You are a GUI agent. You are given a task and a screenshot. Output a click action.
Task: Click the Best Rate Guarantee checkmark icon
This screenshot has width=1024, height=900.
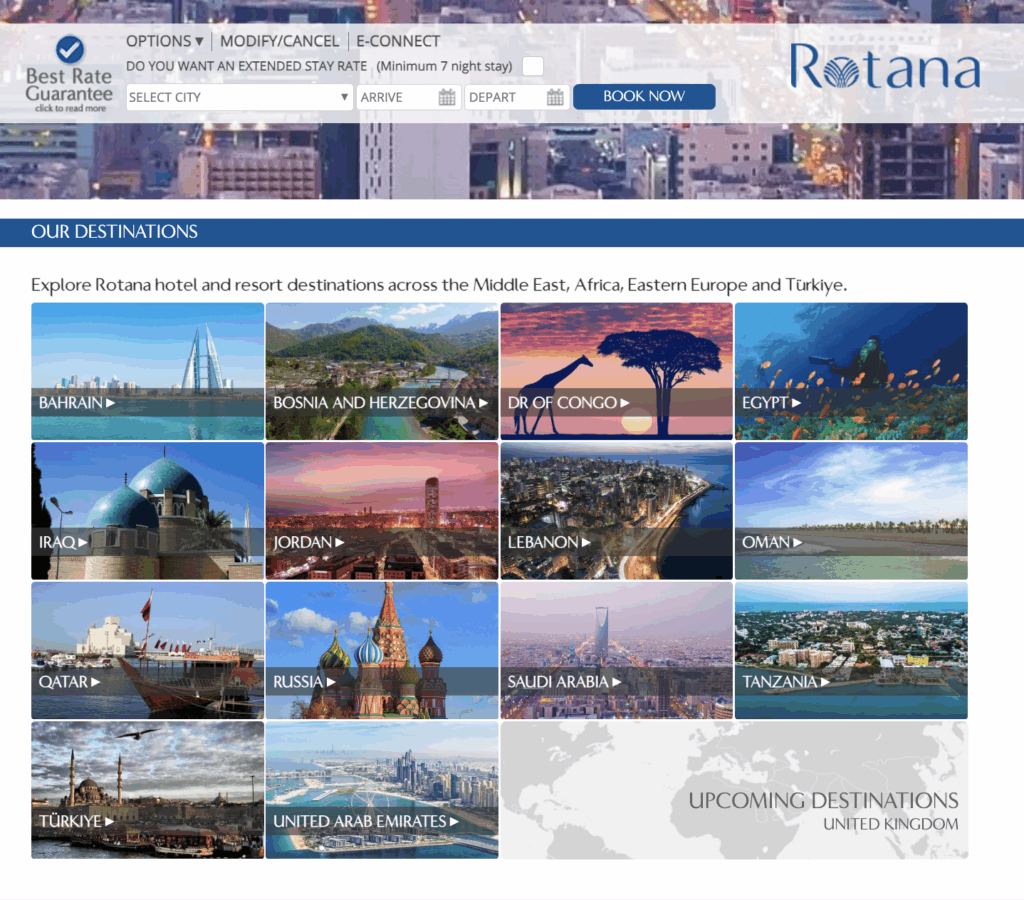click(x=70, y=49)
